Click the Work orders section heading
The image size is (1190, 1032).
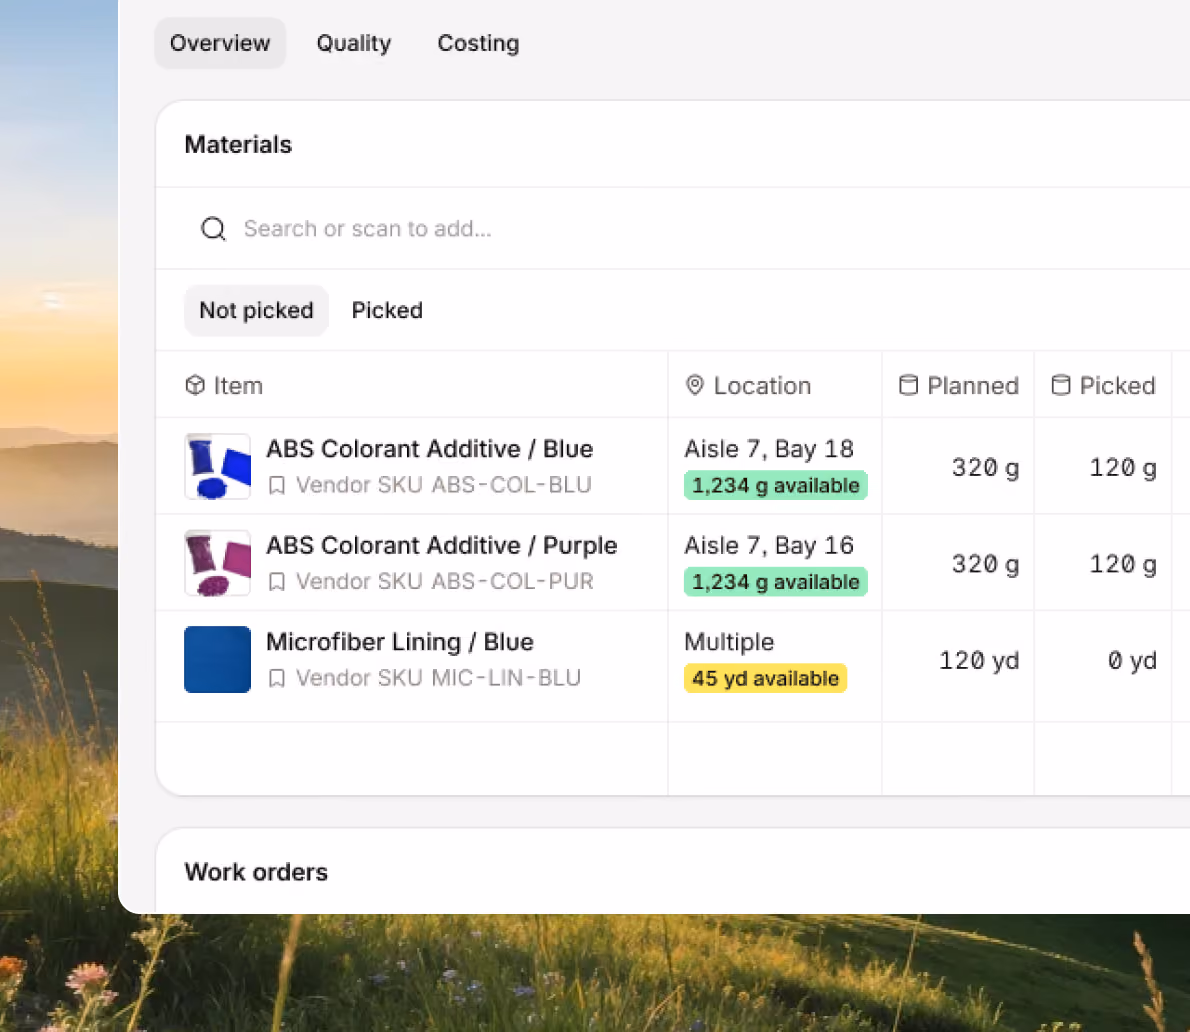(257, 872)
